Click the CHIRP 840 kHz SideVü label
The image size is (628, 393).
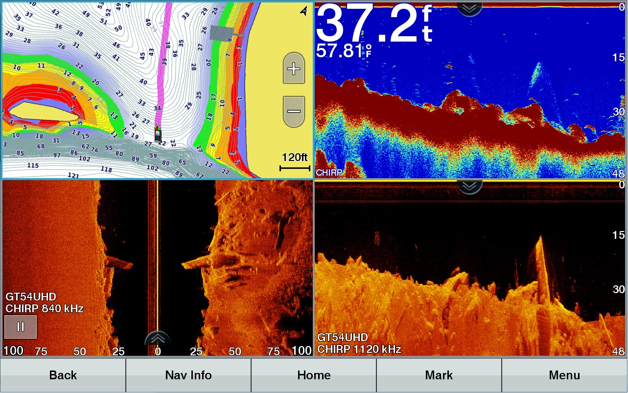(x=44, y=308)
